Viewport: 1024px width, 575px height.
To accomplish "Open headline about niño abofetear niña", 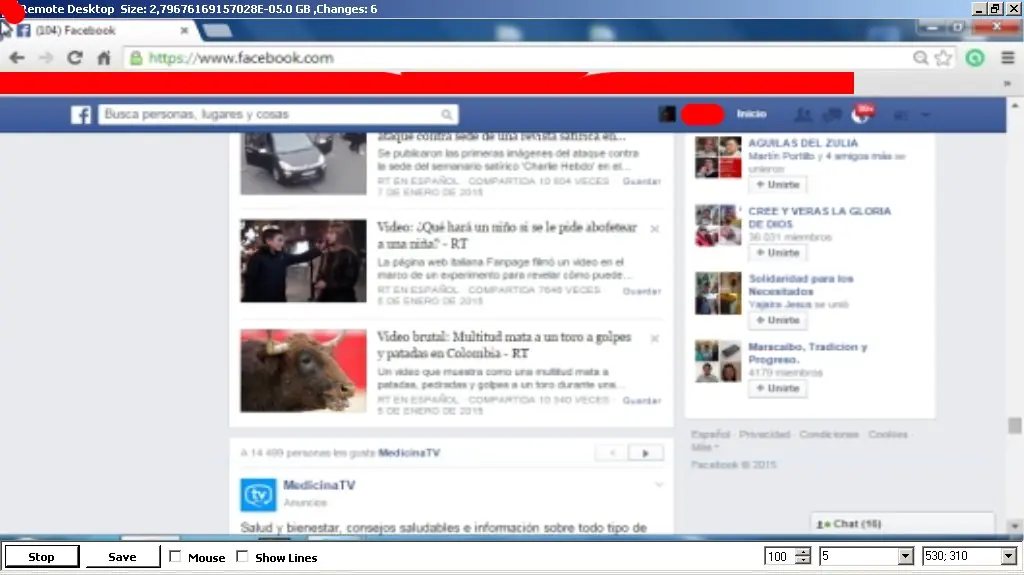I will point(507,235).
